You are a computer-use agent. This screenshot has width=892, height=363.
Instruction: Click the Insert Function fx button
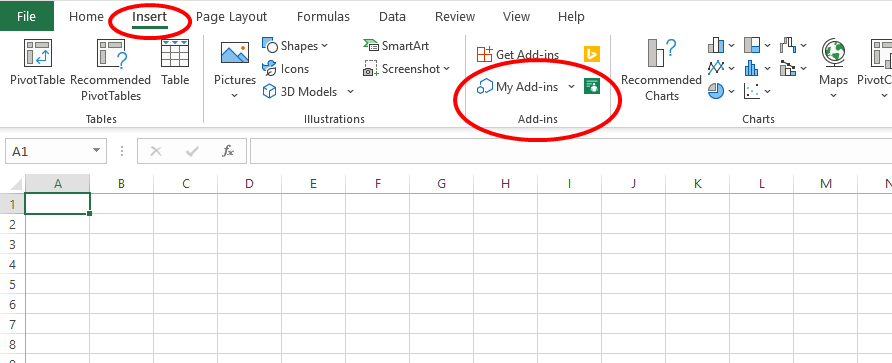click(228, 151)
